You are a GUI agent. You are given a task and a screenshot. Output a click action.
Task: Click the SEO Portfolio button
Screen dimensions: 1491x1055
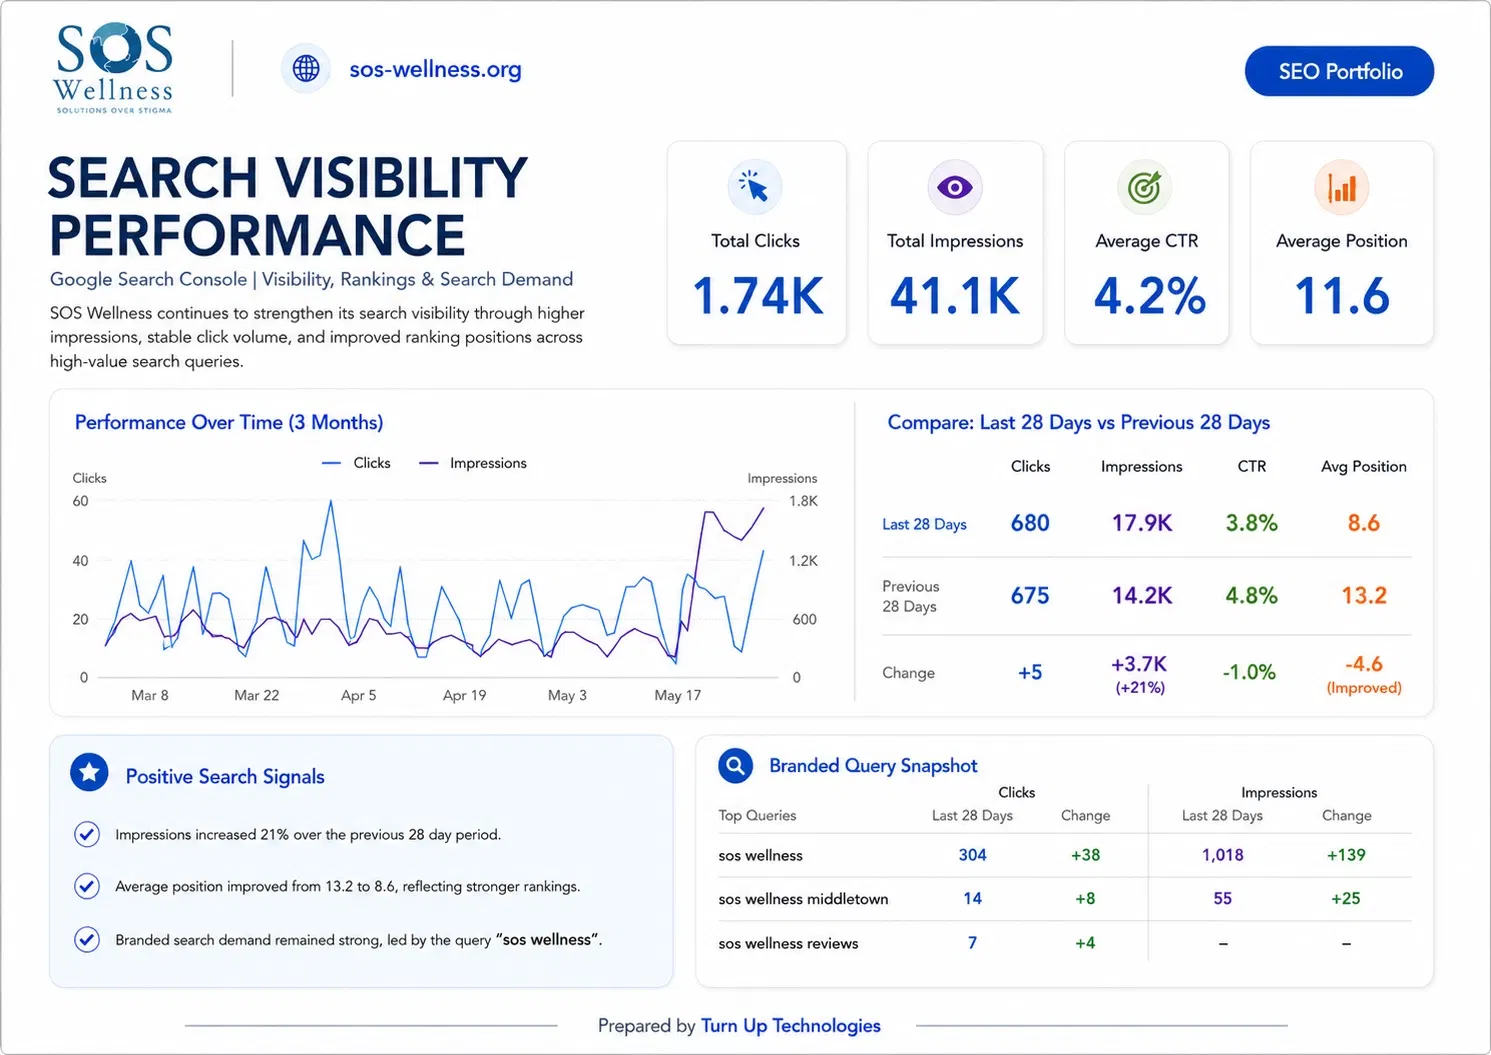pyautogui.click(x=1339, y=71)
